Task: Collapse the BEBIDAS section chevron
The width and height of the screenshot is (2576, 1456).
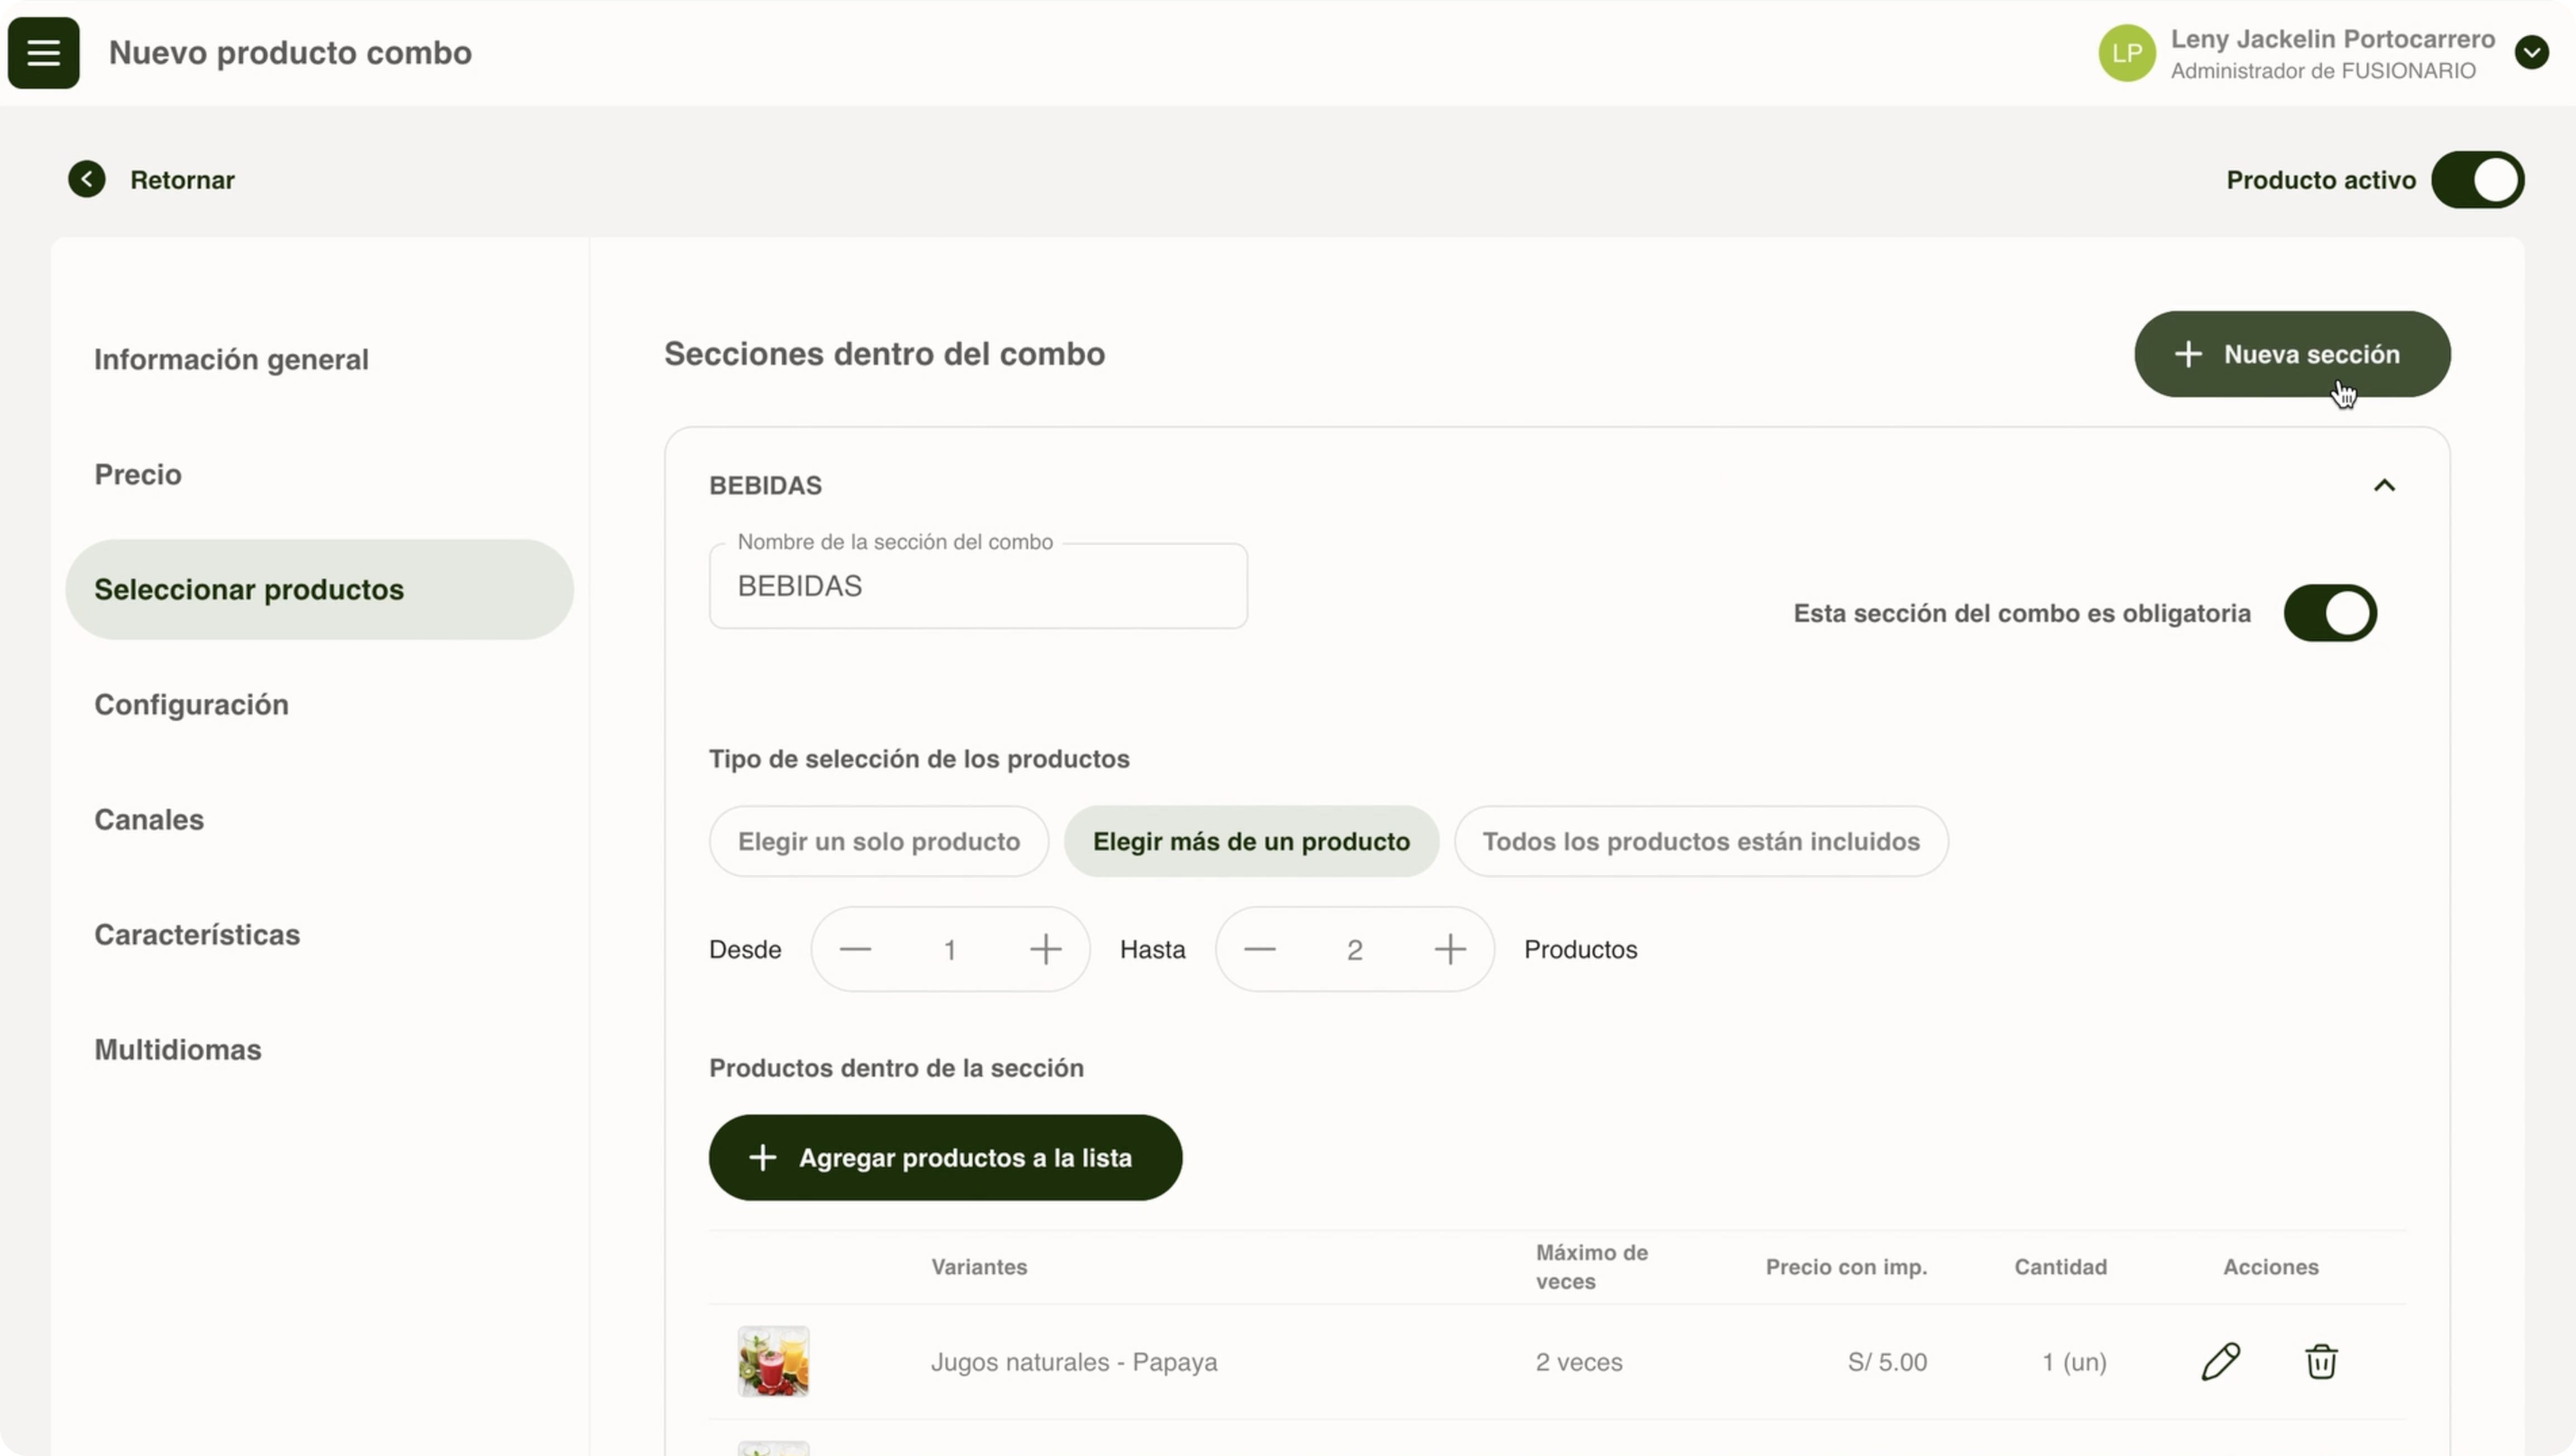Action: pos(2384,486)
